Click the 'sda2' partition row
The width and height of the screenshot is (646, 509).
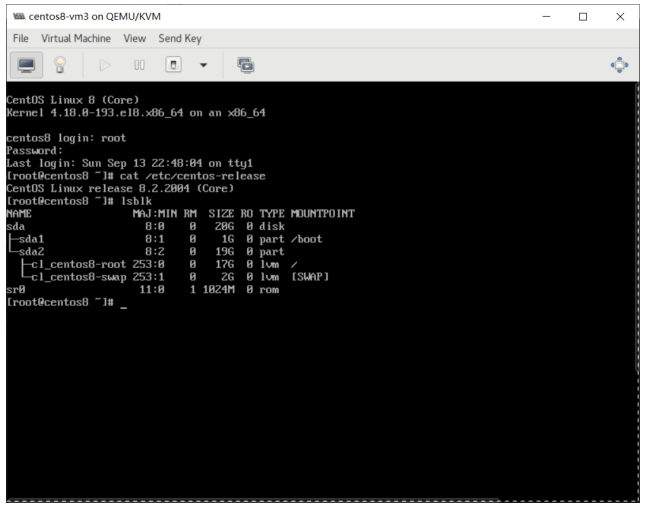coord(146,252)
